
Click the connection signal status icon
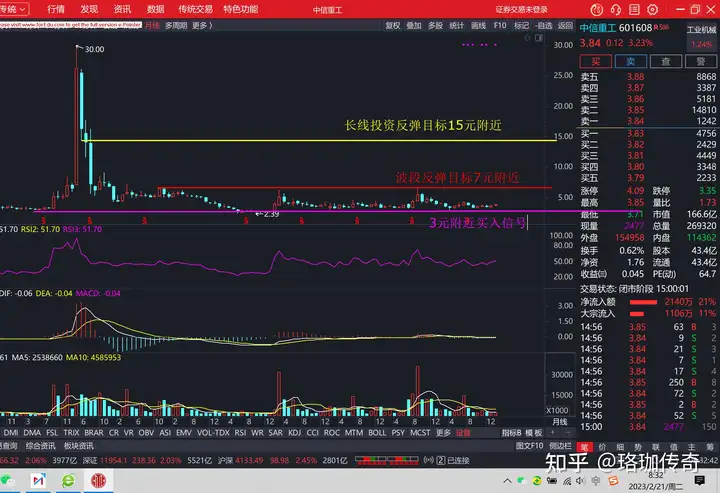[x=428, y=460]
